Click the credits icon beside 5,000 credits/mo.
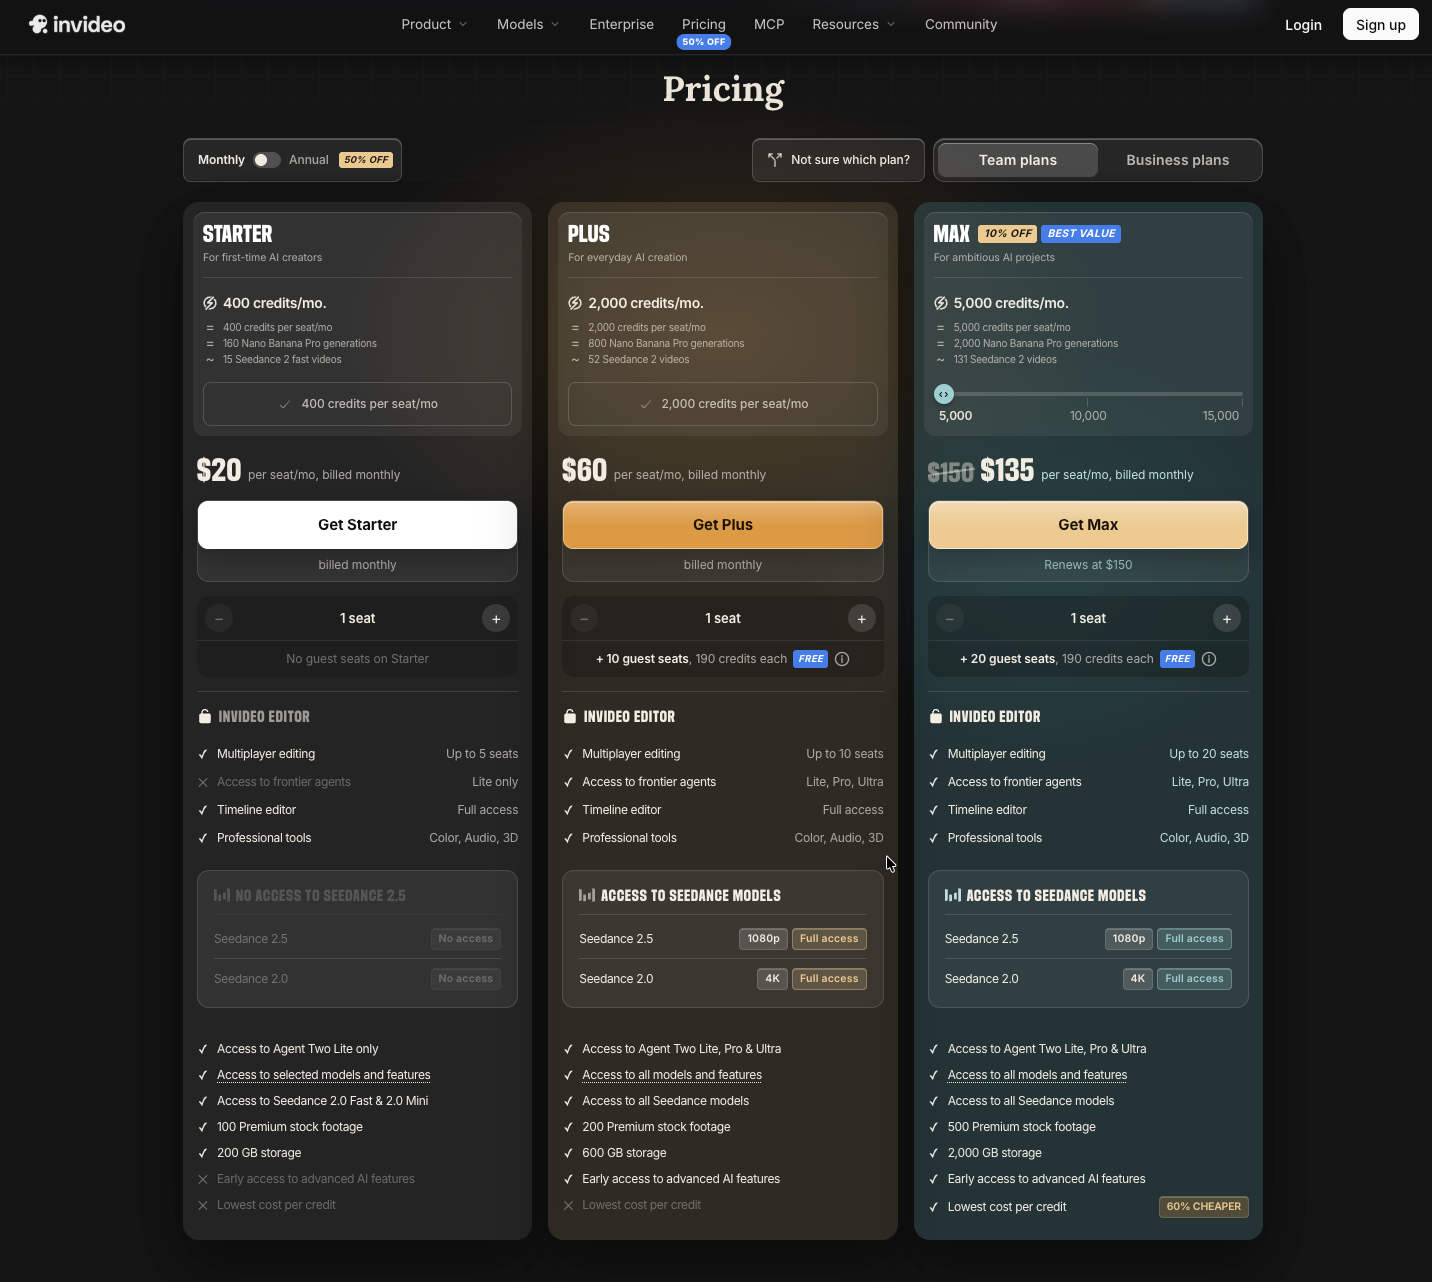This screenshot has width=1432, height=1282. [941, 303]
